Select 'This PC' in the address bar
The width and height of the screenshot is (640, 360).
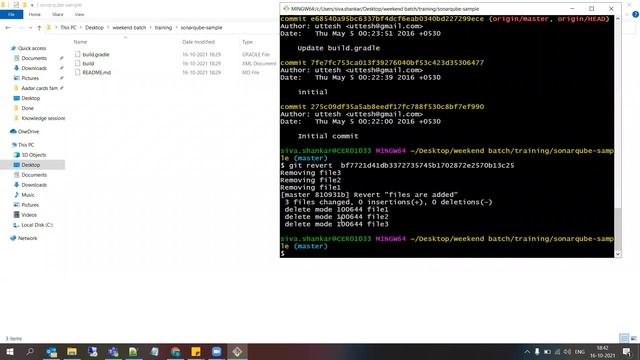[x=68, y=28]
